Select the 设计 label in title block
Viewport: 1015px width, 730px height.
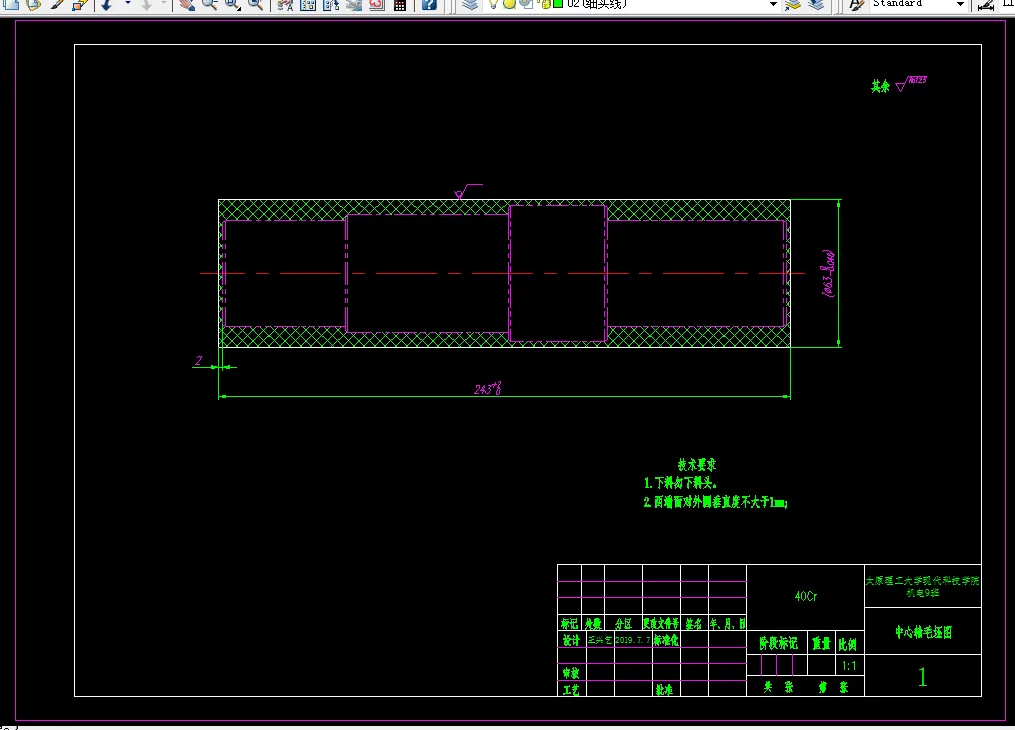[x=571, y=640]
